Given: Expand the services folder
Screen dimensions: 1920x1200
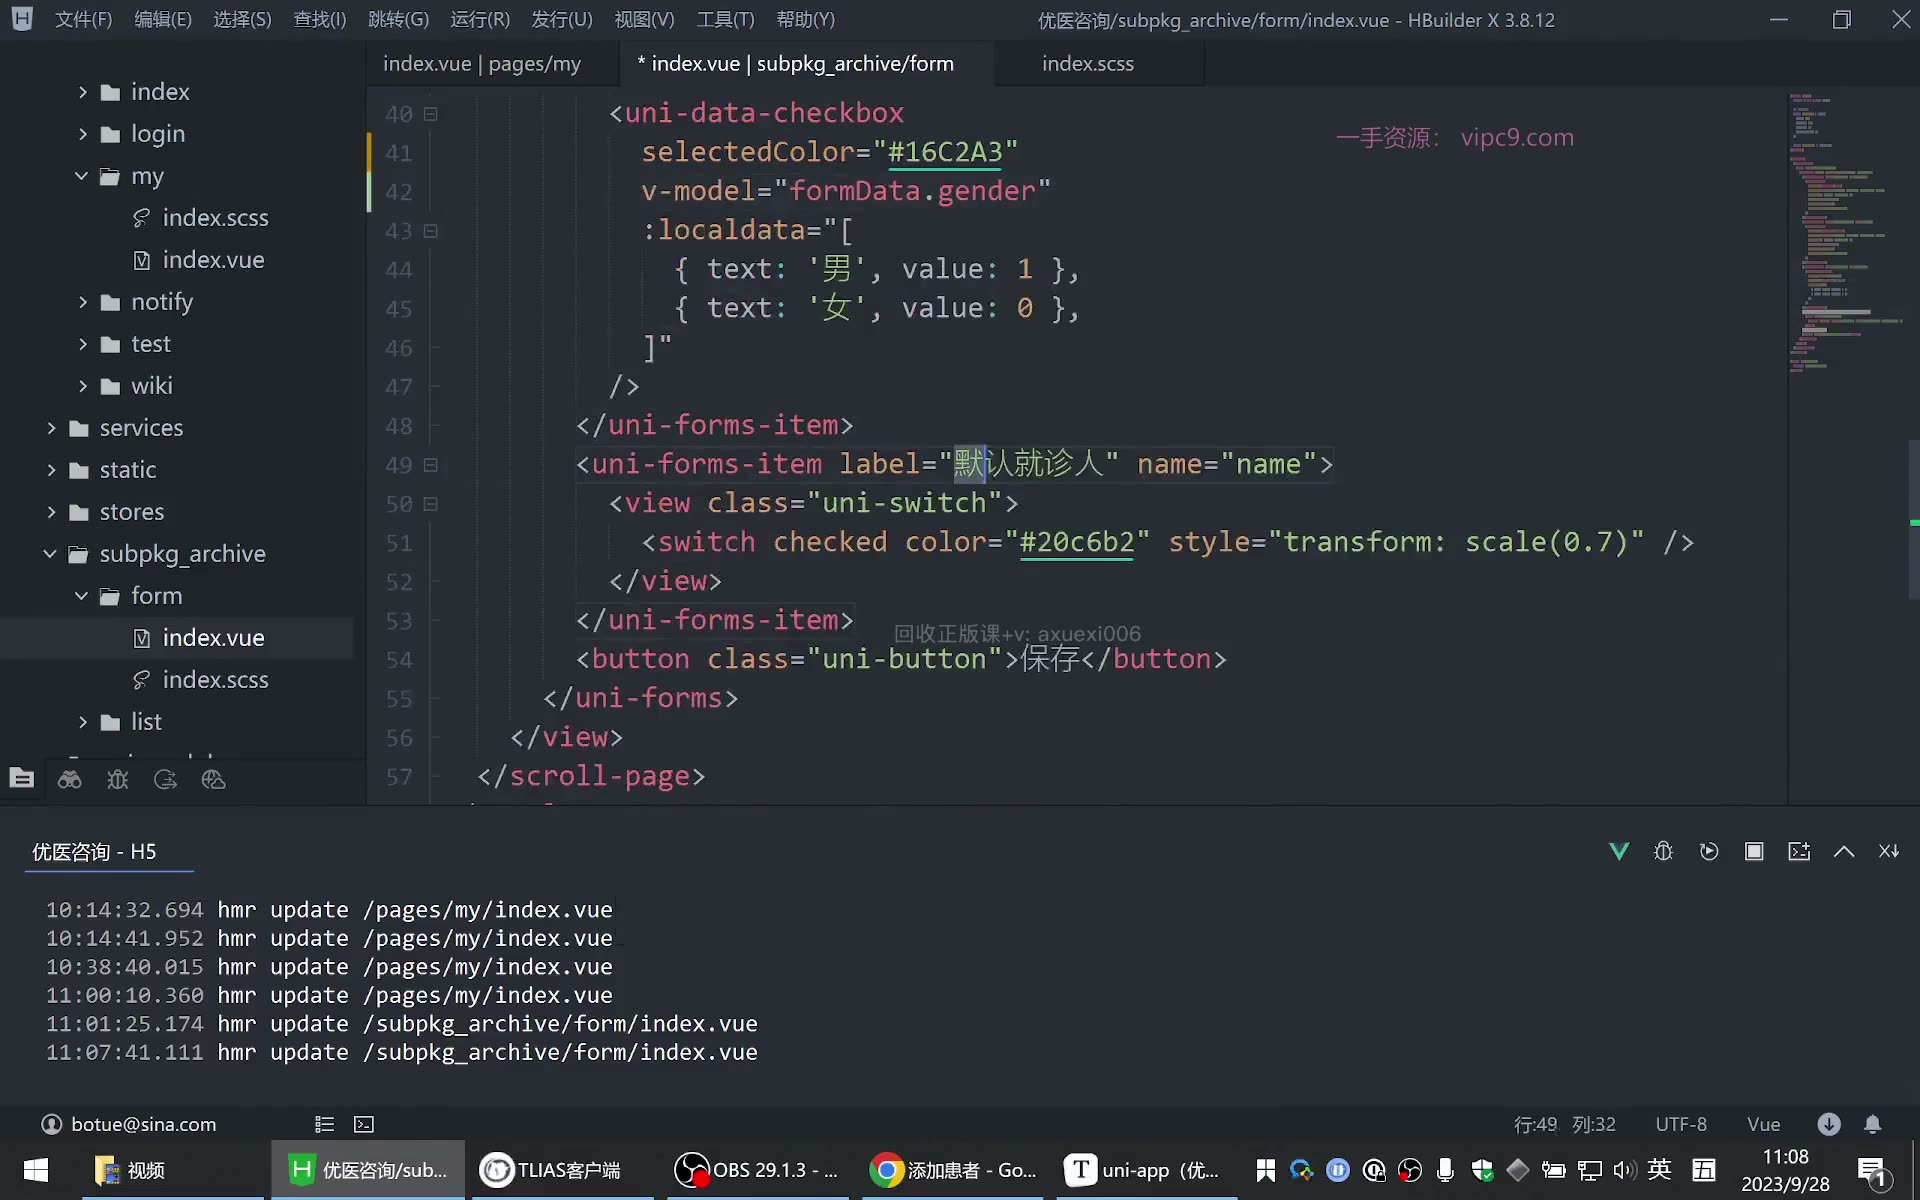Looking at the screenshot, I should pos(51,428).
